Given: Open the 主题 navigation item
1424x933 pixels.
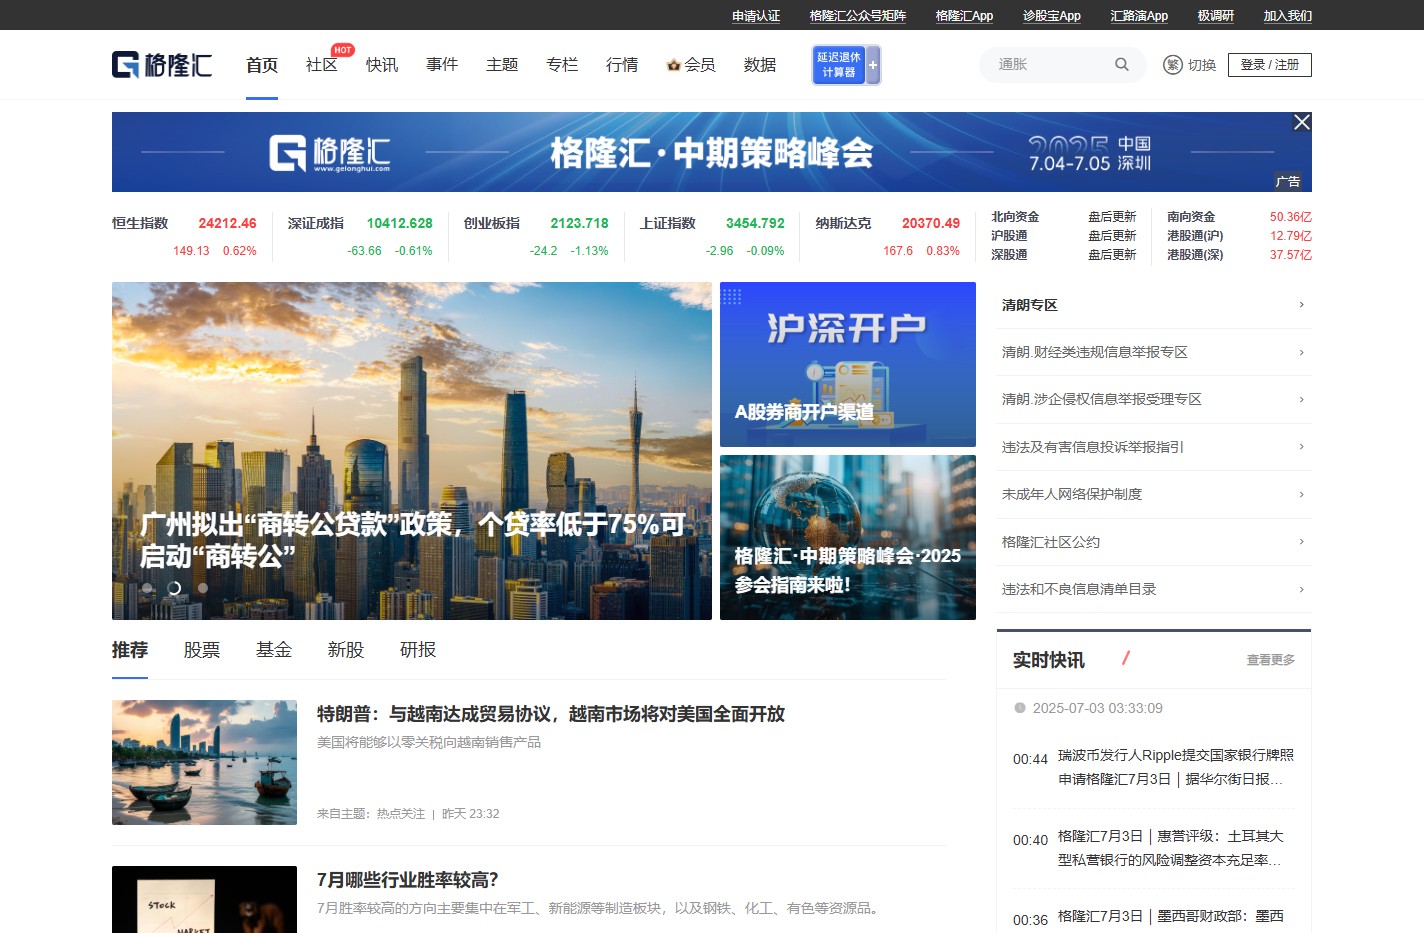Looking at the screenshot, I should 502,65.
